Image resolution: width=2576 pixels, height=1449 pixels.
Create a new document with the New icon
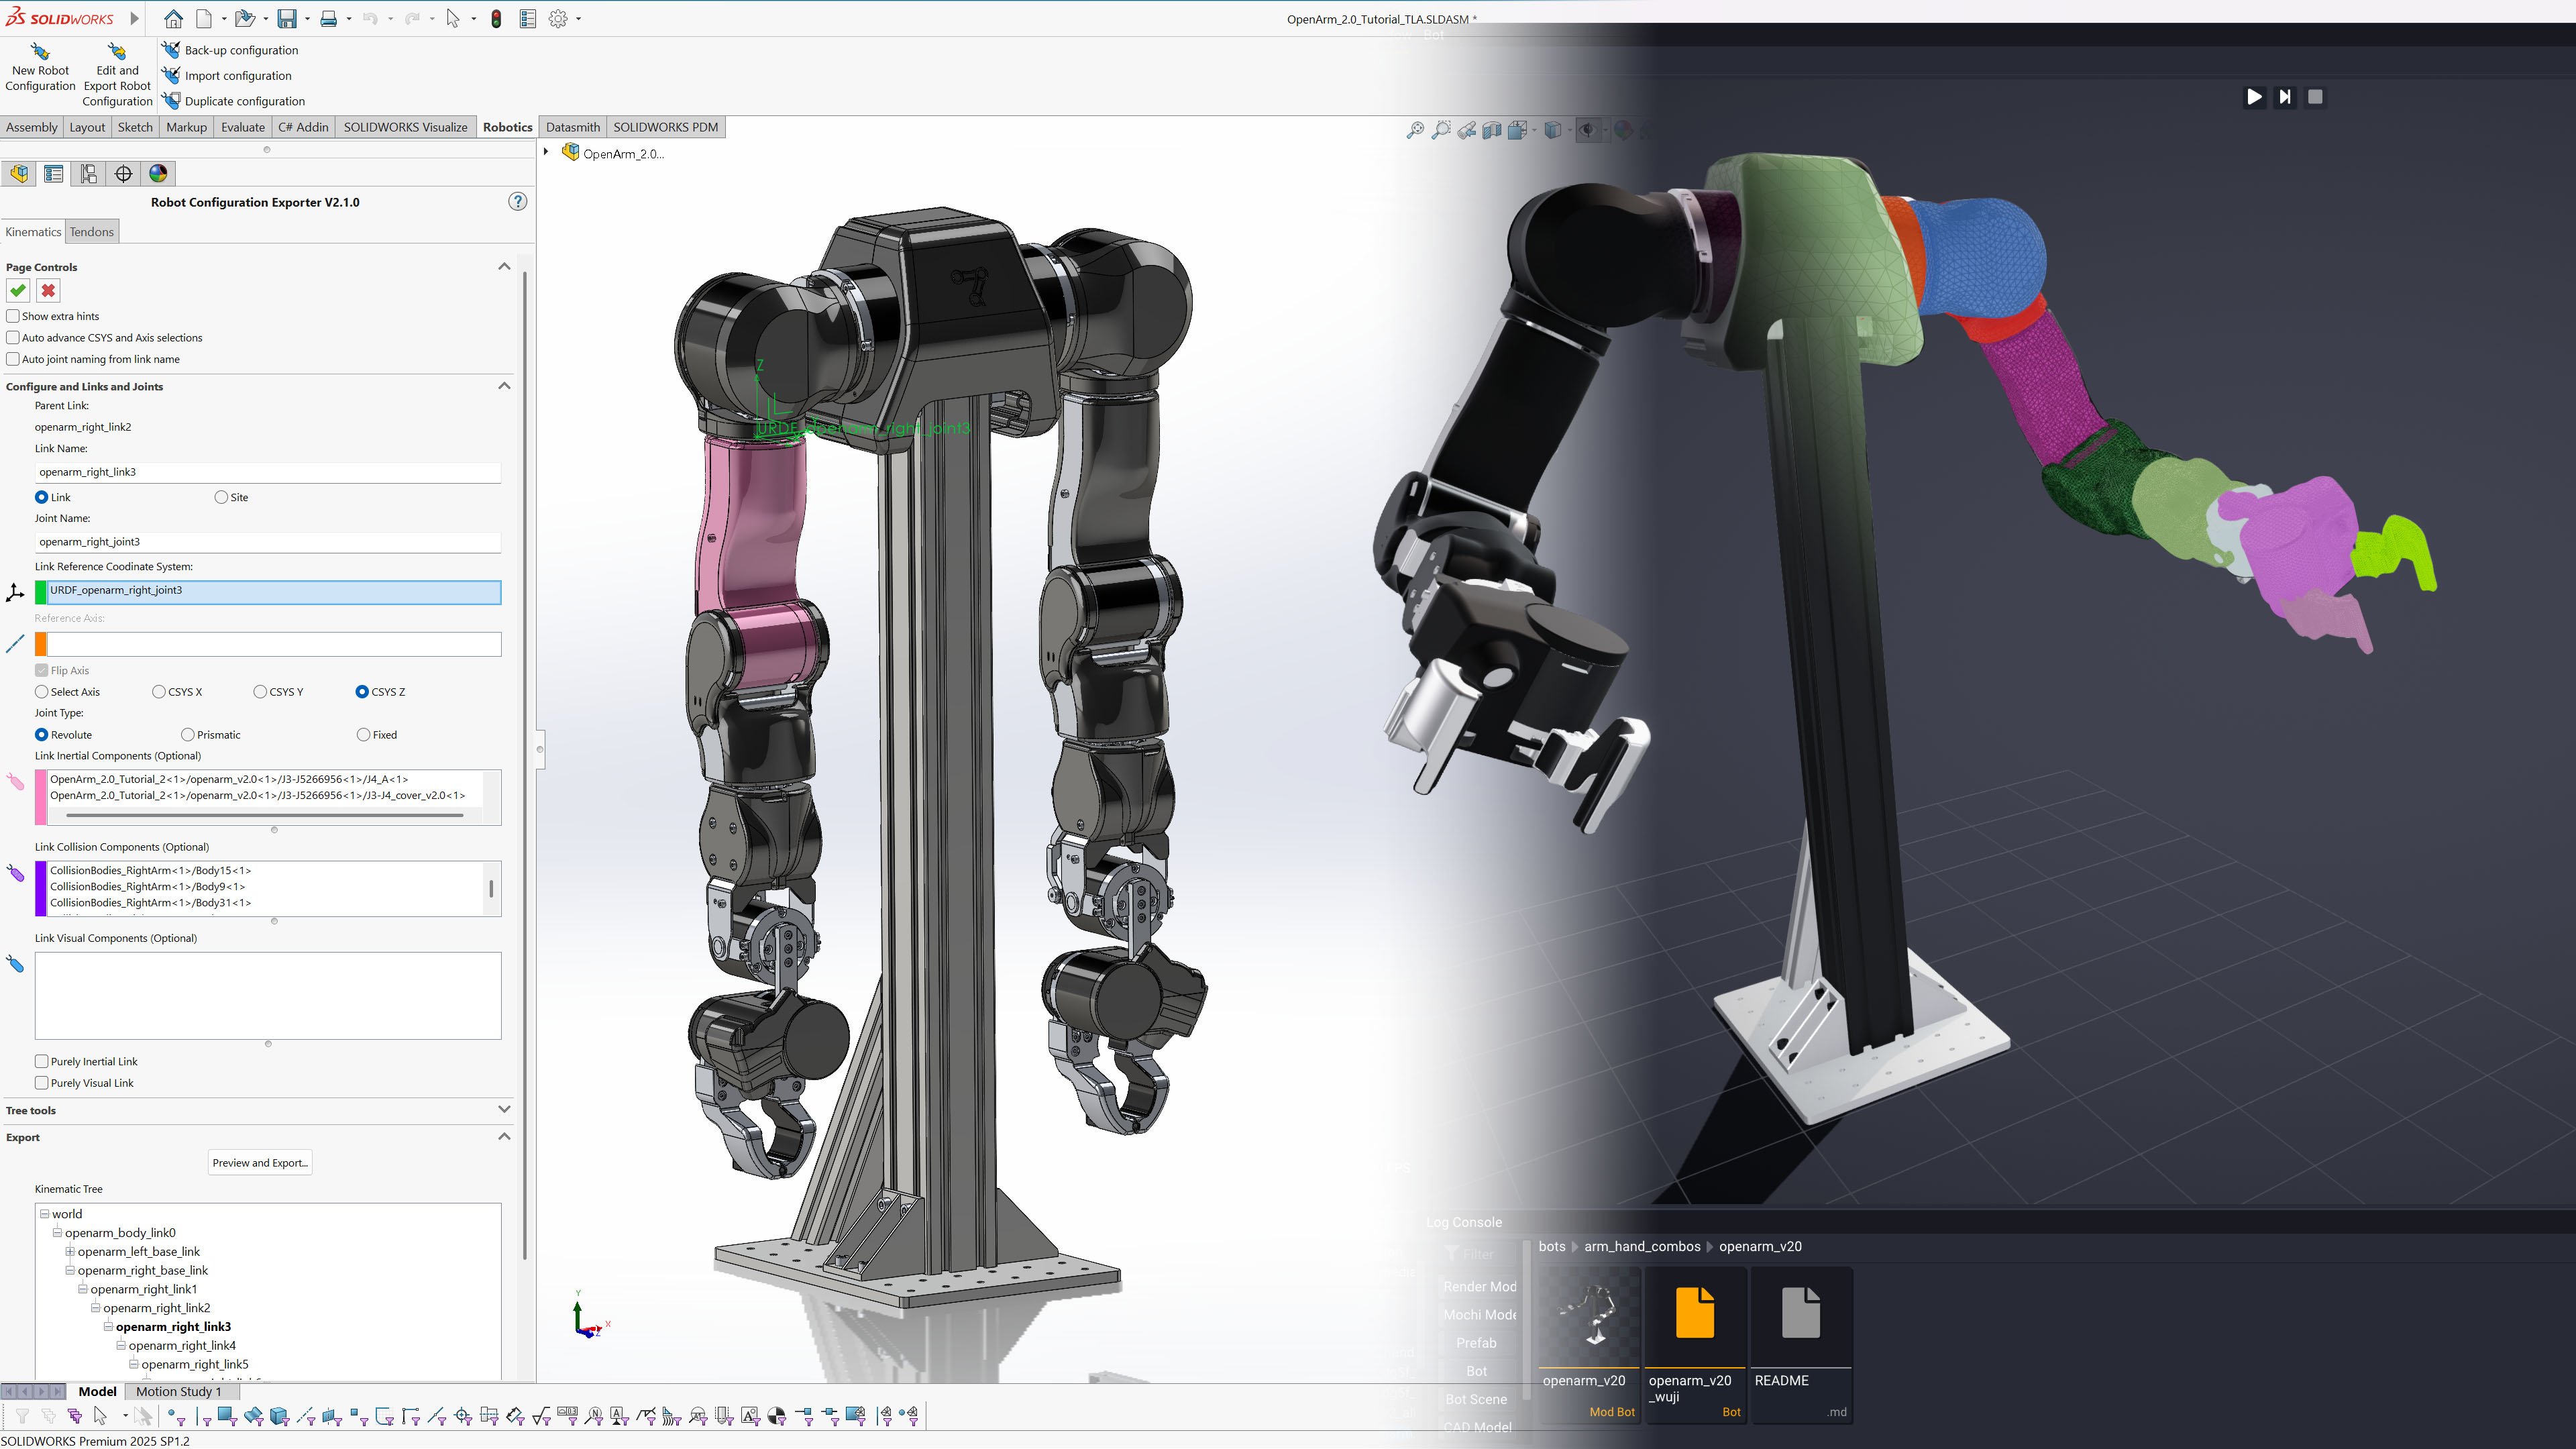[x=204, y=18]
